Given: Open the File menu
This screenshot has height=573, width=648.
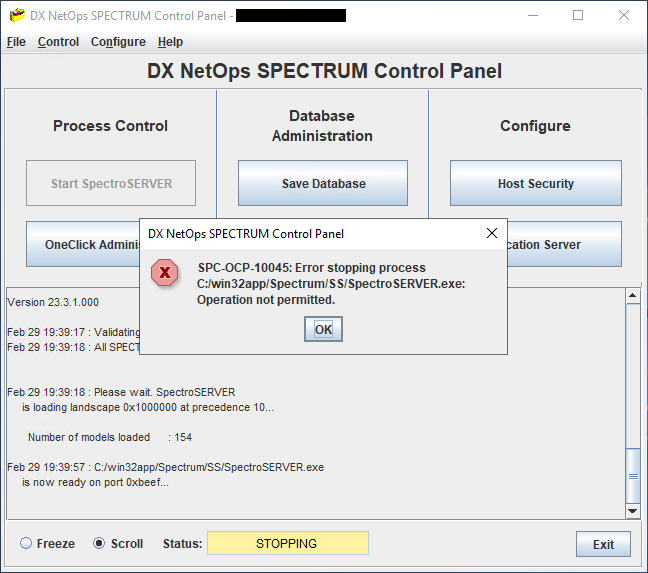Looking at the screenshot, I should pos(16,42).
